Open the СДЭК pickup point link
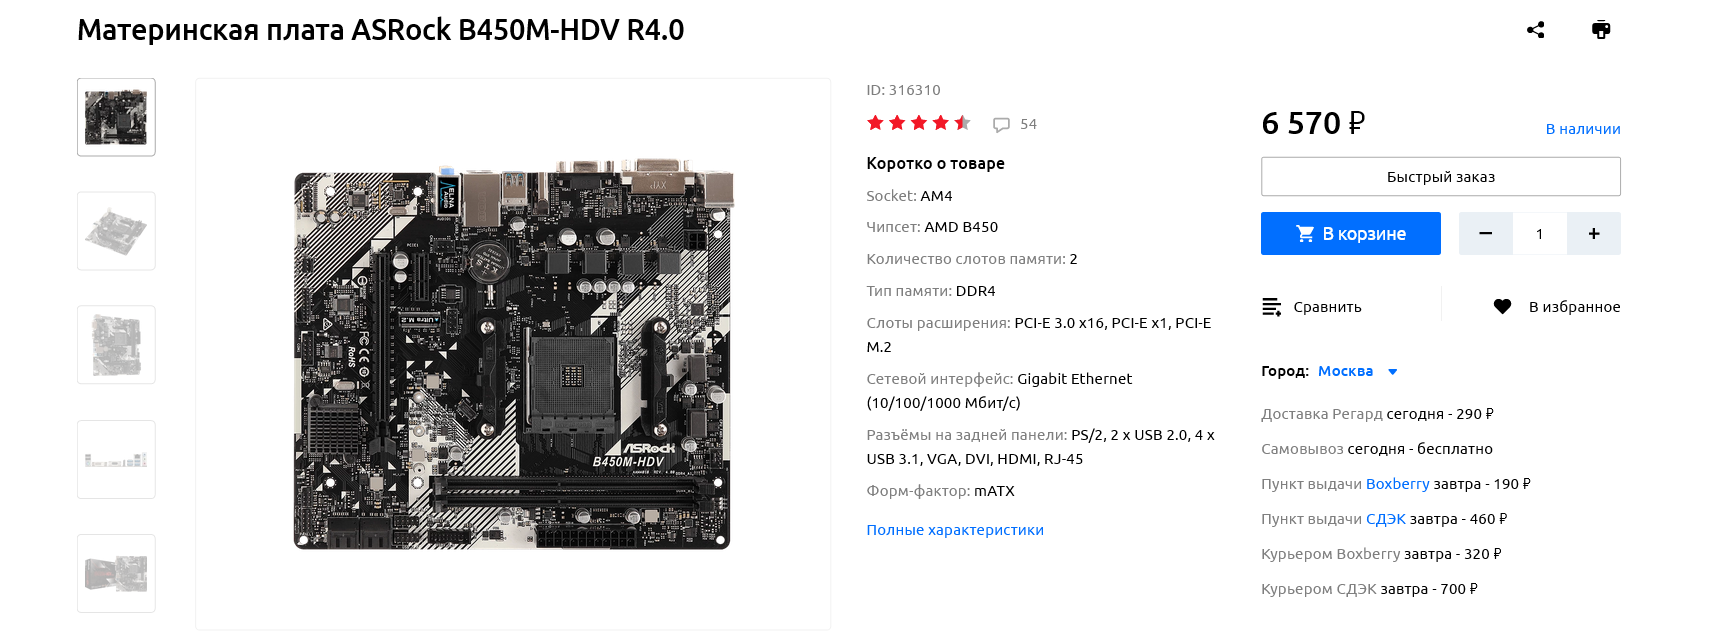Viewport: 1722px width, 640px height. 1385,519
